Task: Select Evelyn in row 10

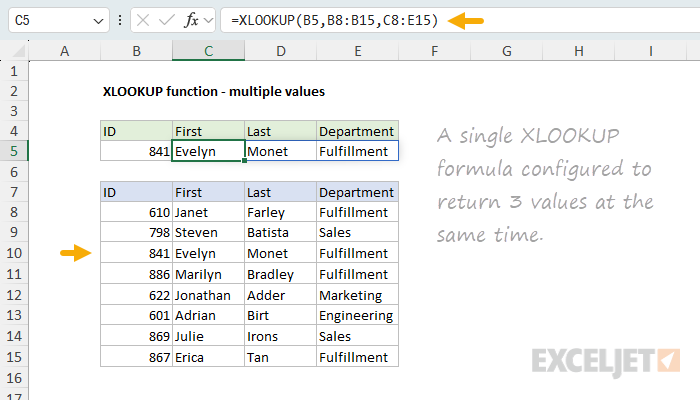Action: point(208,253)
